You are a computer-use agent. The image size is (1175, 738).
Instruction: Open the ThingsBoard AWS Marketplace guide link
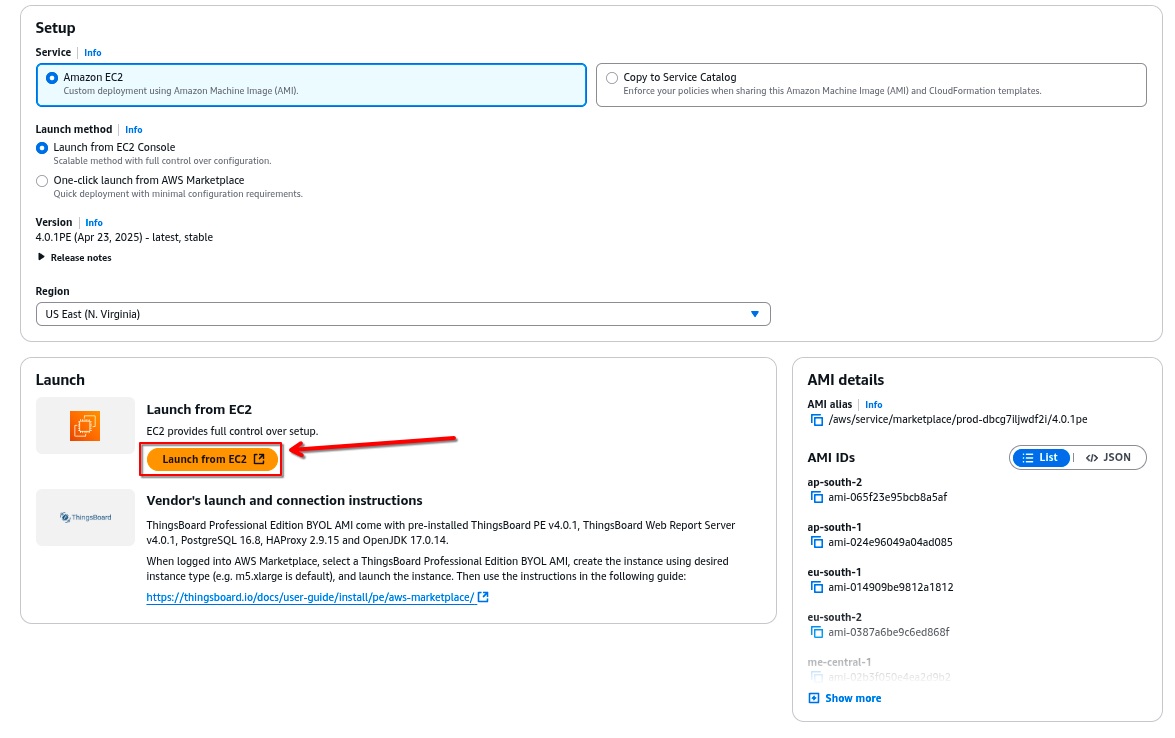[310, 597]
